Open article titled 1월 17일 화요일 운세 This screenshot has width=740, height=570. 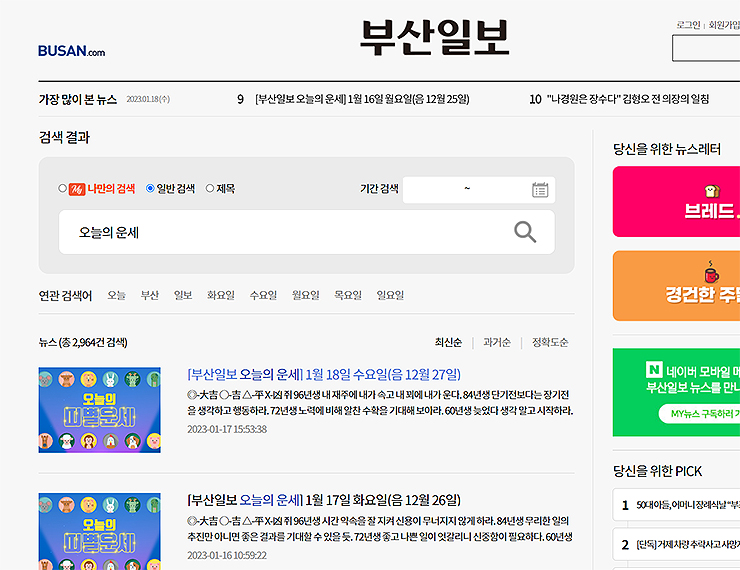tap(324, 500)
